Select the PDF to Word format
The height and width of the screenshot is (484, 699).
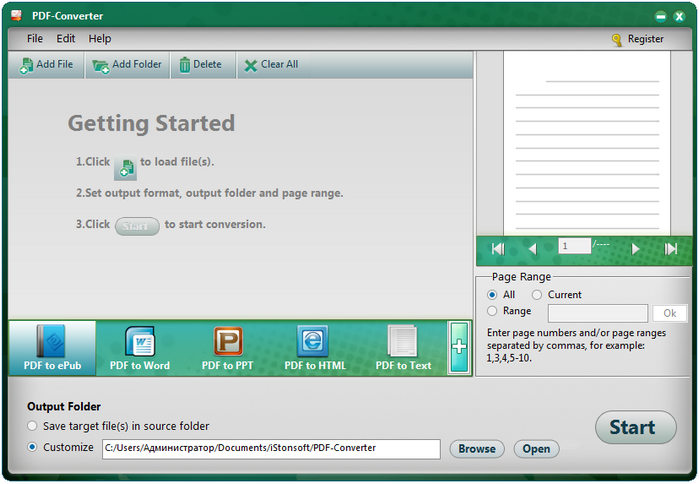(140, 348)
